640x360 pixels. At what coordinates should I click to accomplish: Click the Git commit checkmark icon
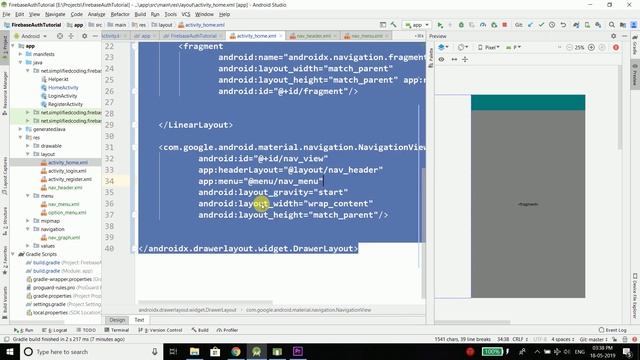[x=541, y=25]
